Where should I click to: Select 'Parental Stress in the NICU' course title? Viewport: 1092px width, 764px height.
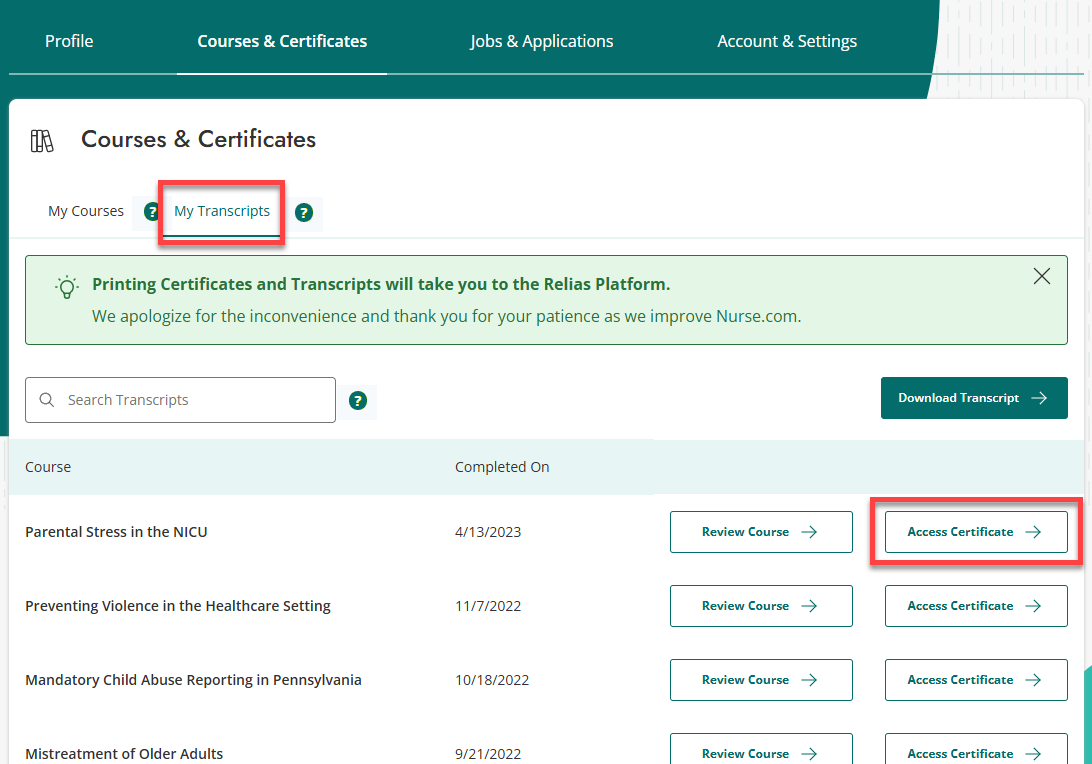click(x=116, y=532)
